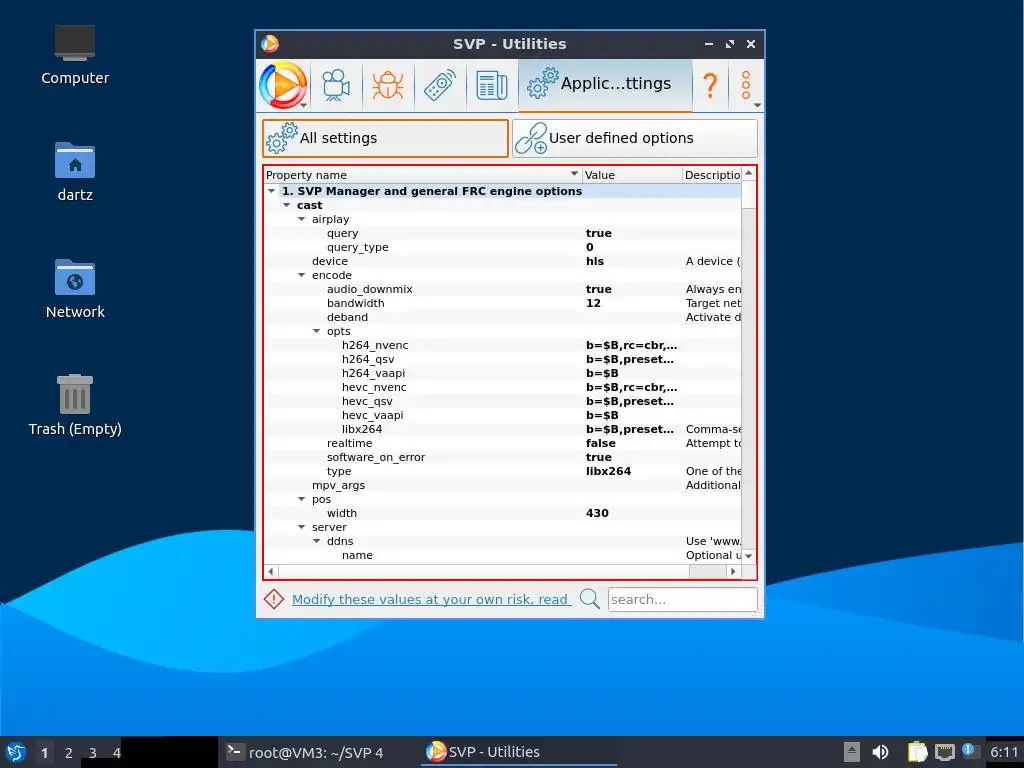
Task: Open the SVP main menu logo button
Action: pyautogui.click(x=283, y=85)
